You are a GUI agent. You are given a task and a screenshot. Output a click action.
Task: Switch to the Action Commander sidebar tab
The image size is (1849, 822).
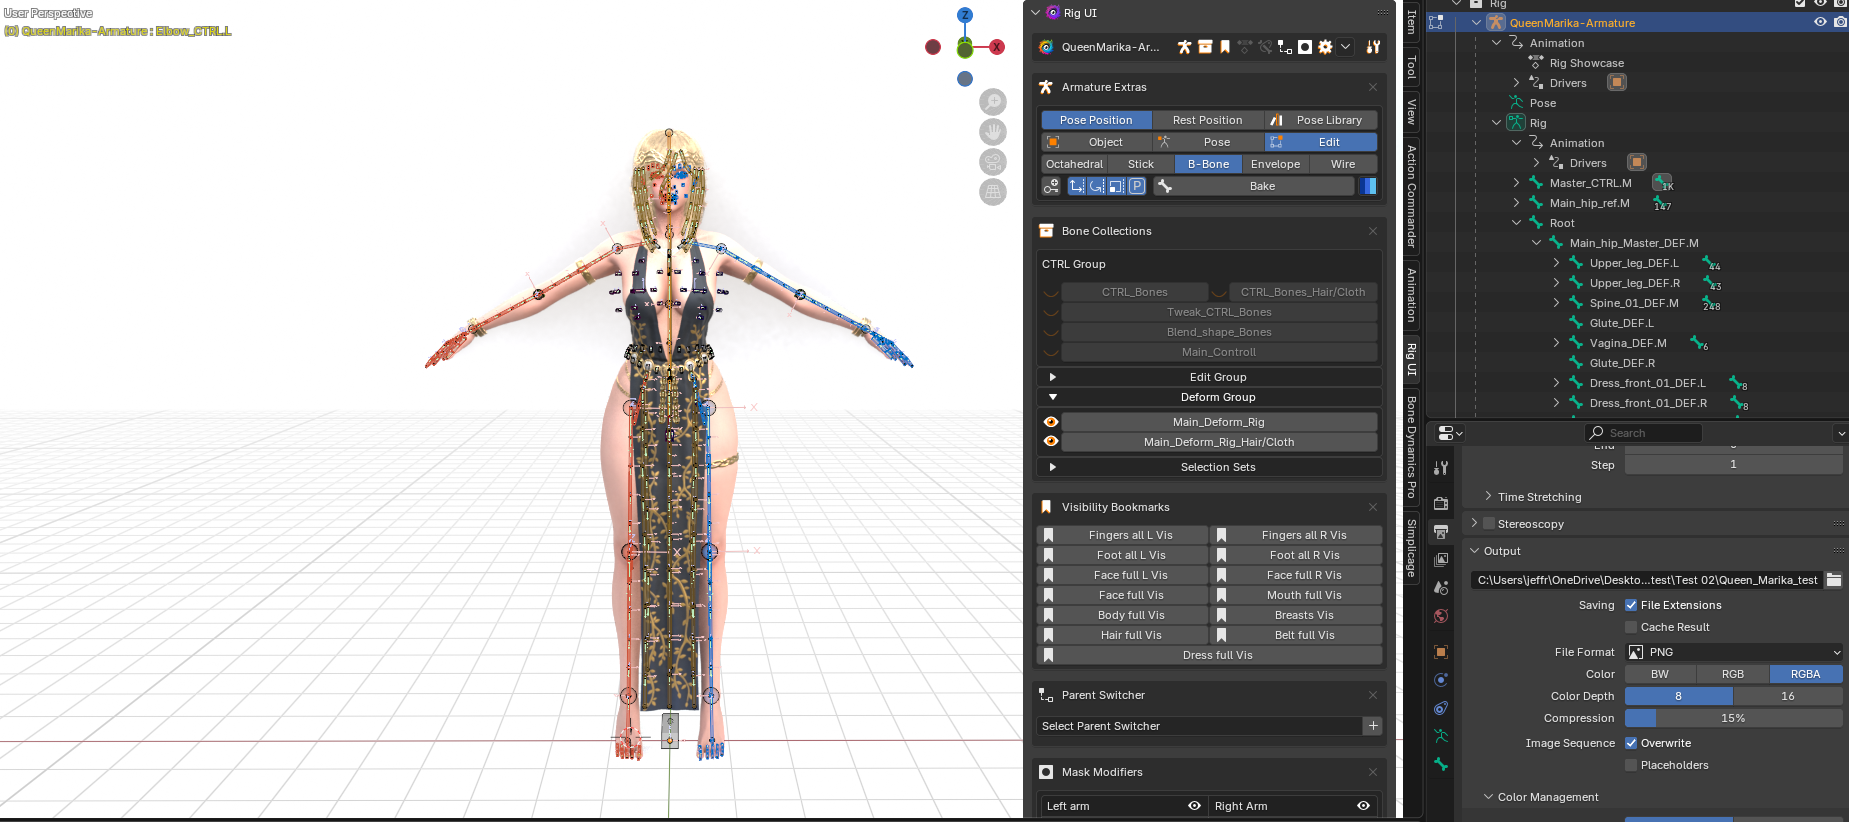[x=1411, y=196]
